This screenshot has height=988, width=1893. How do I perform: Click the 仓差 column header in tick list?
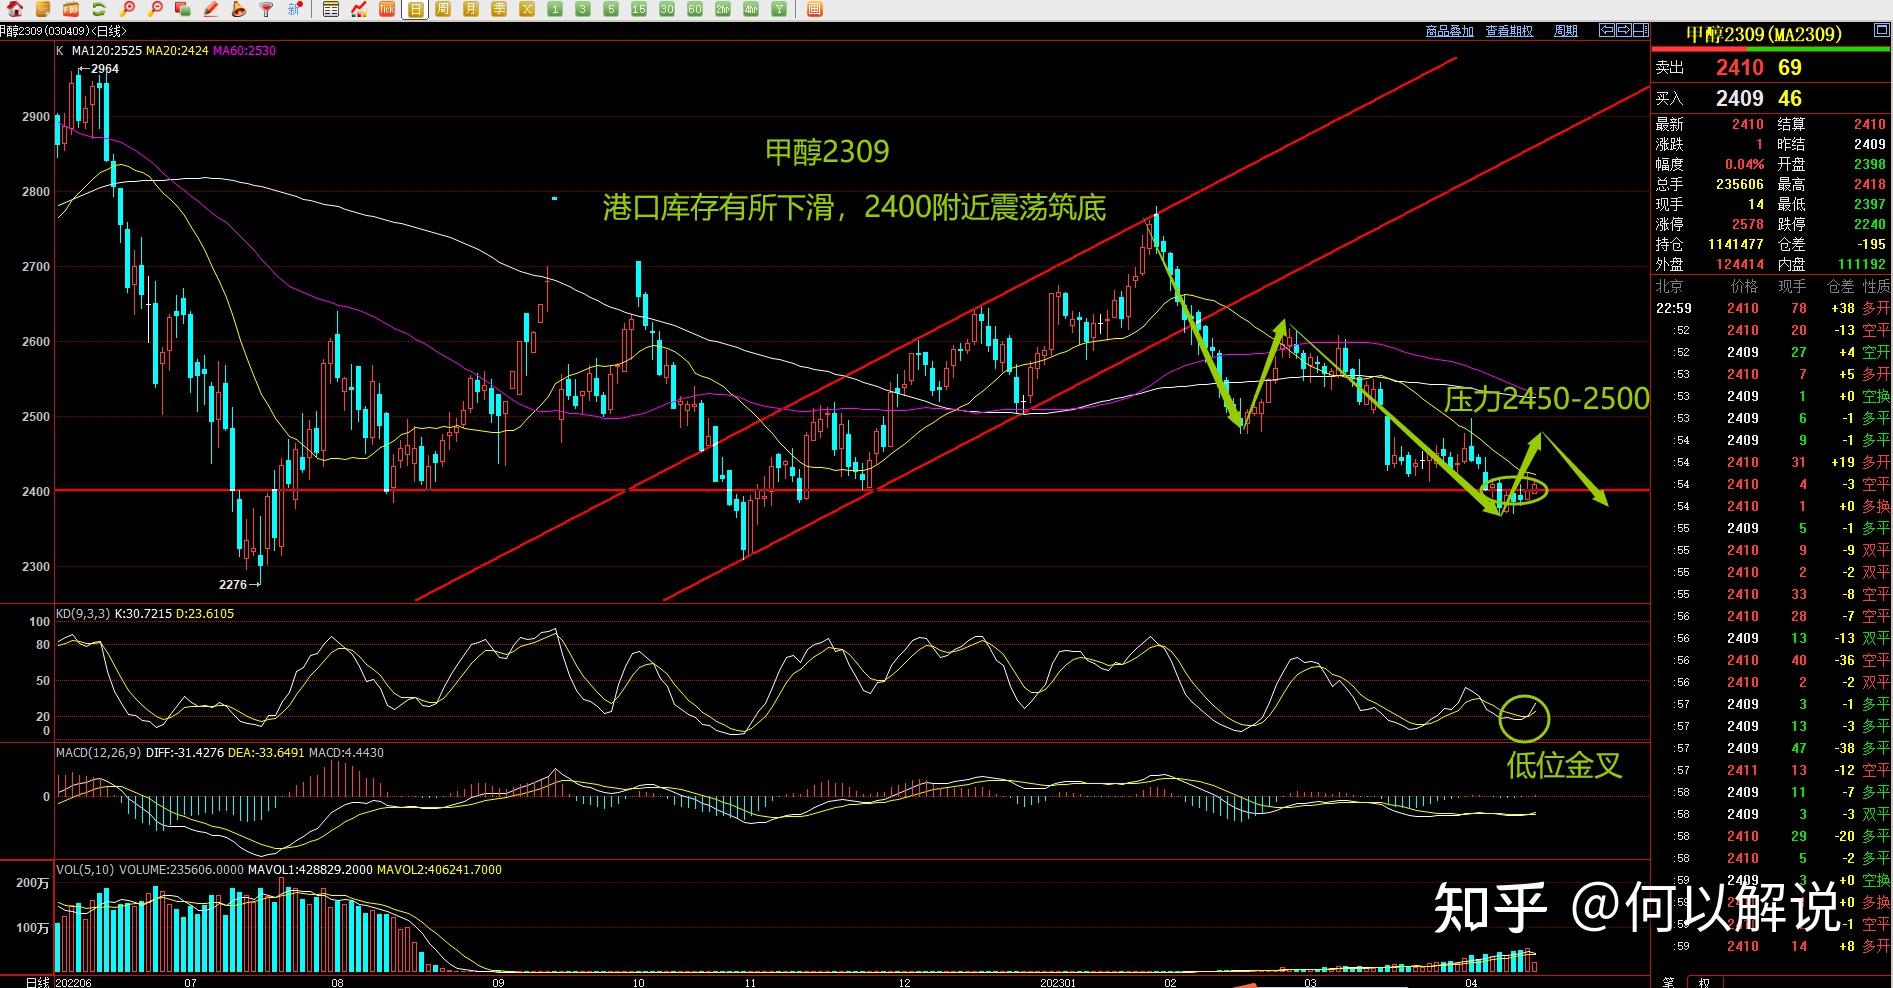click(1840, 286)
